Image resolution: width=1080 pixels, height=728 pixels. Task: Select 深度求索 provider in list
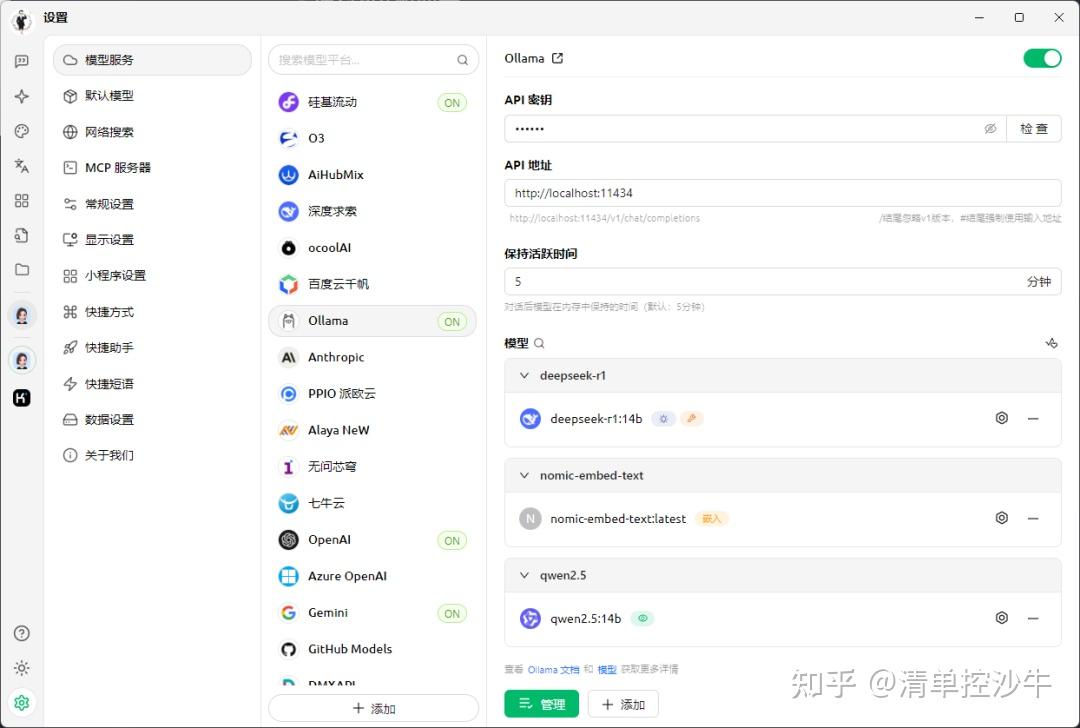tap(373, 211)
